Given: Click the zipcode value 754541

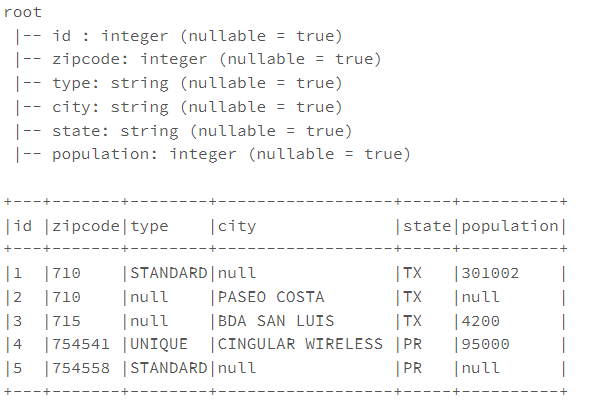Looking at the screenshot, I should (x=81, y=344).
